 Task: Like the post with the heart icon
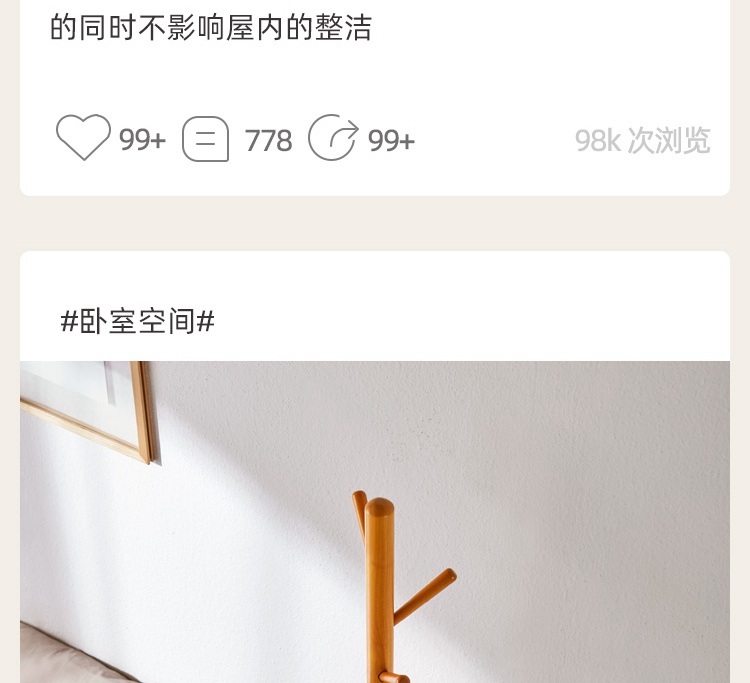pyautogui.click(x=83, y=137)
